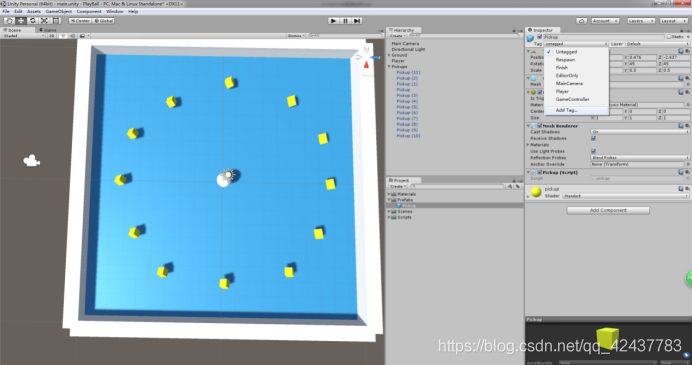This screenshot has height=365, width=692.
Task: Toggle the Pickup object active checkbox
Action: (539, 37)
